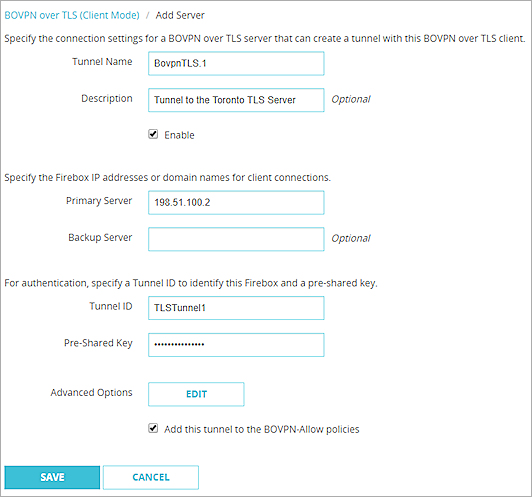
Task: Click the Tunnel ID input field
Action: click(236, 308)
